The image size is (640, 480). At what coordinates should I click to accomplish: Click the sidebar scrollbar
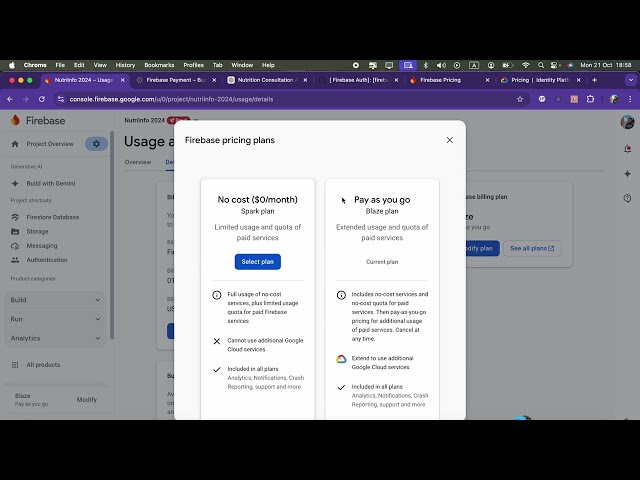point(112,235)
